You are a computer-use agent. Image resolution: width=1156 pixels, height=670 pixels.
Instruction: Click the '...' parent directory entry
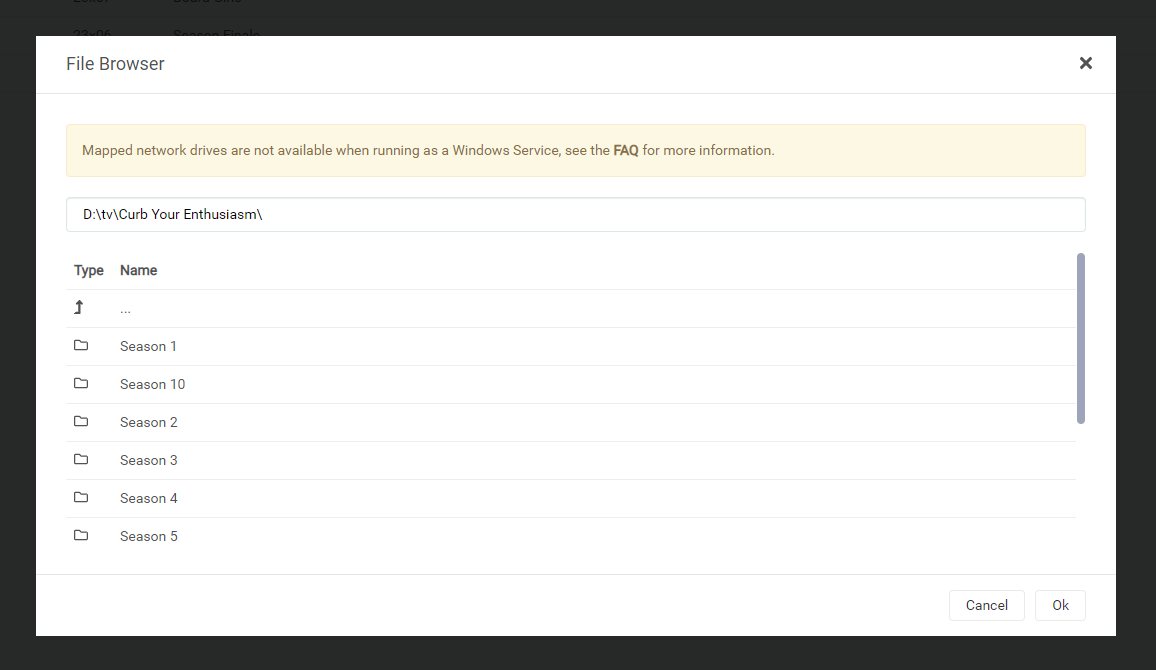pos(125,310)
